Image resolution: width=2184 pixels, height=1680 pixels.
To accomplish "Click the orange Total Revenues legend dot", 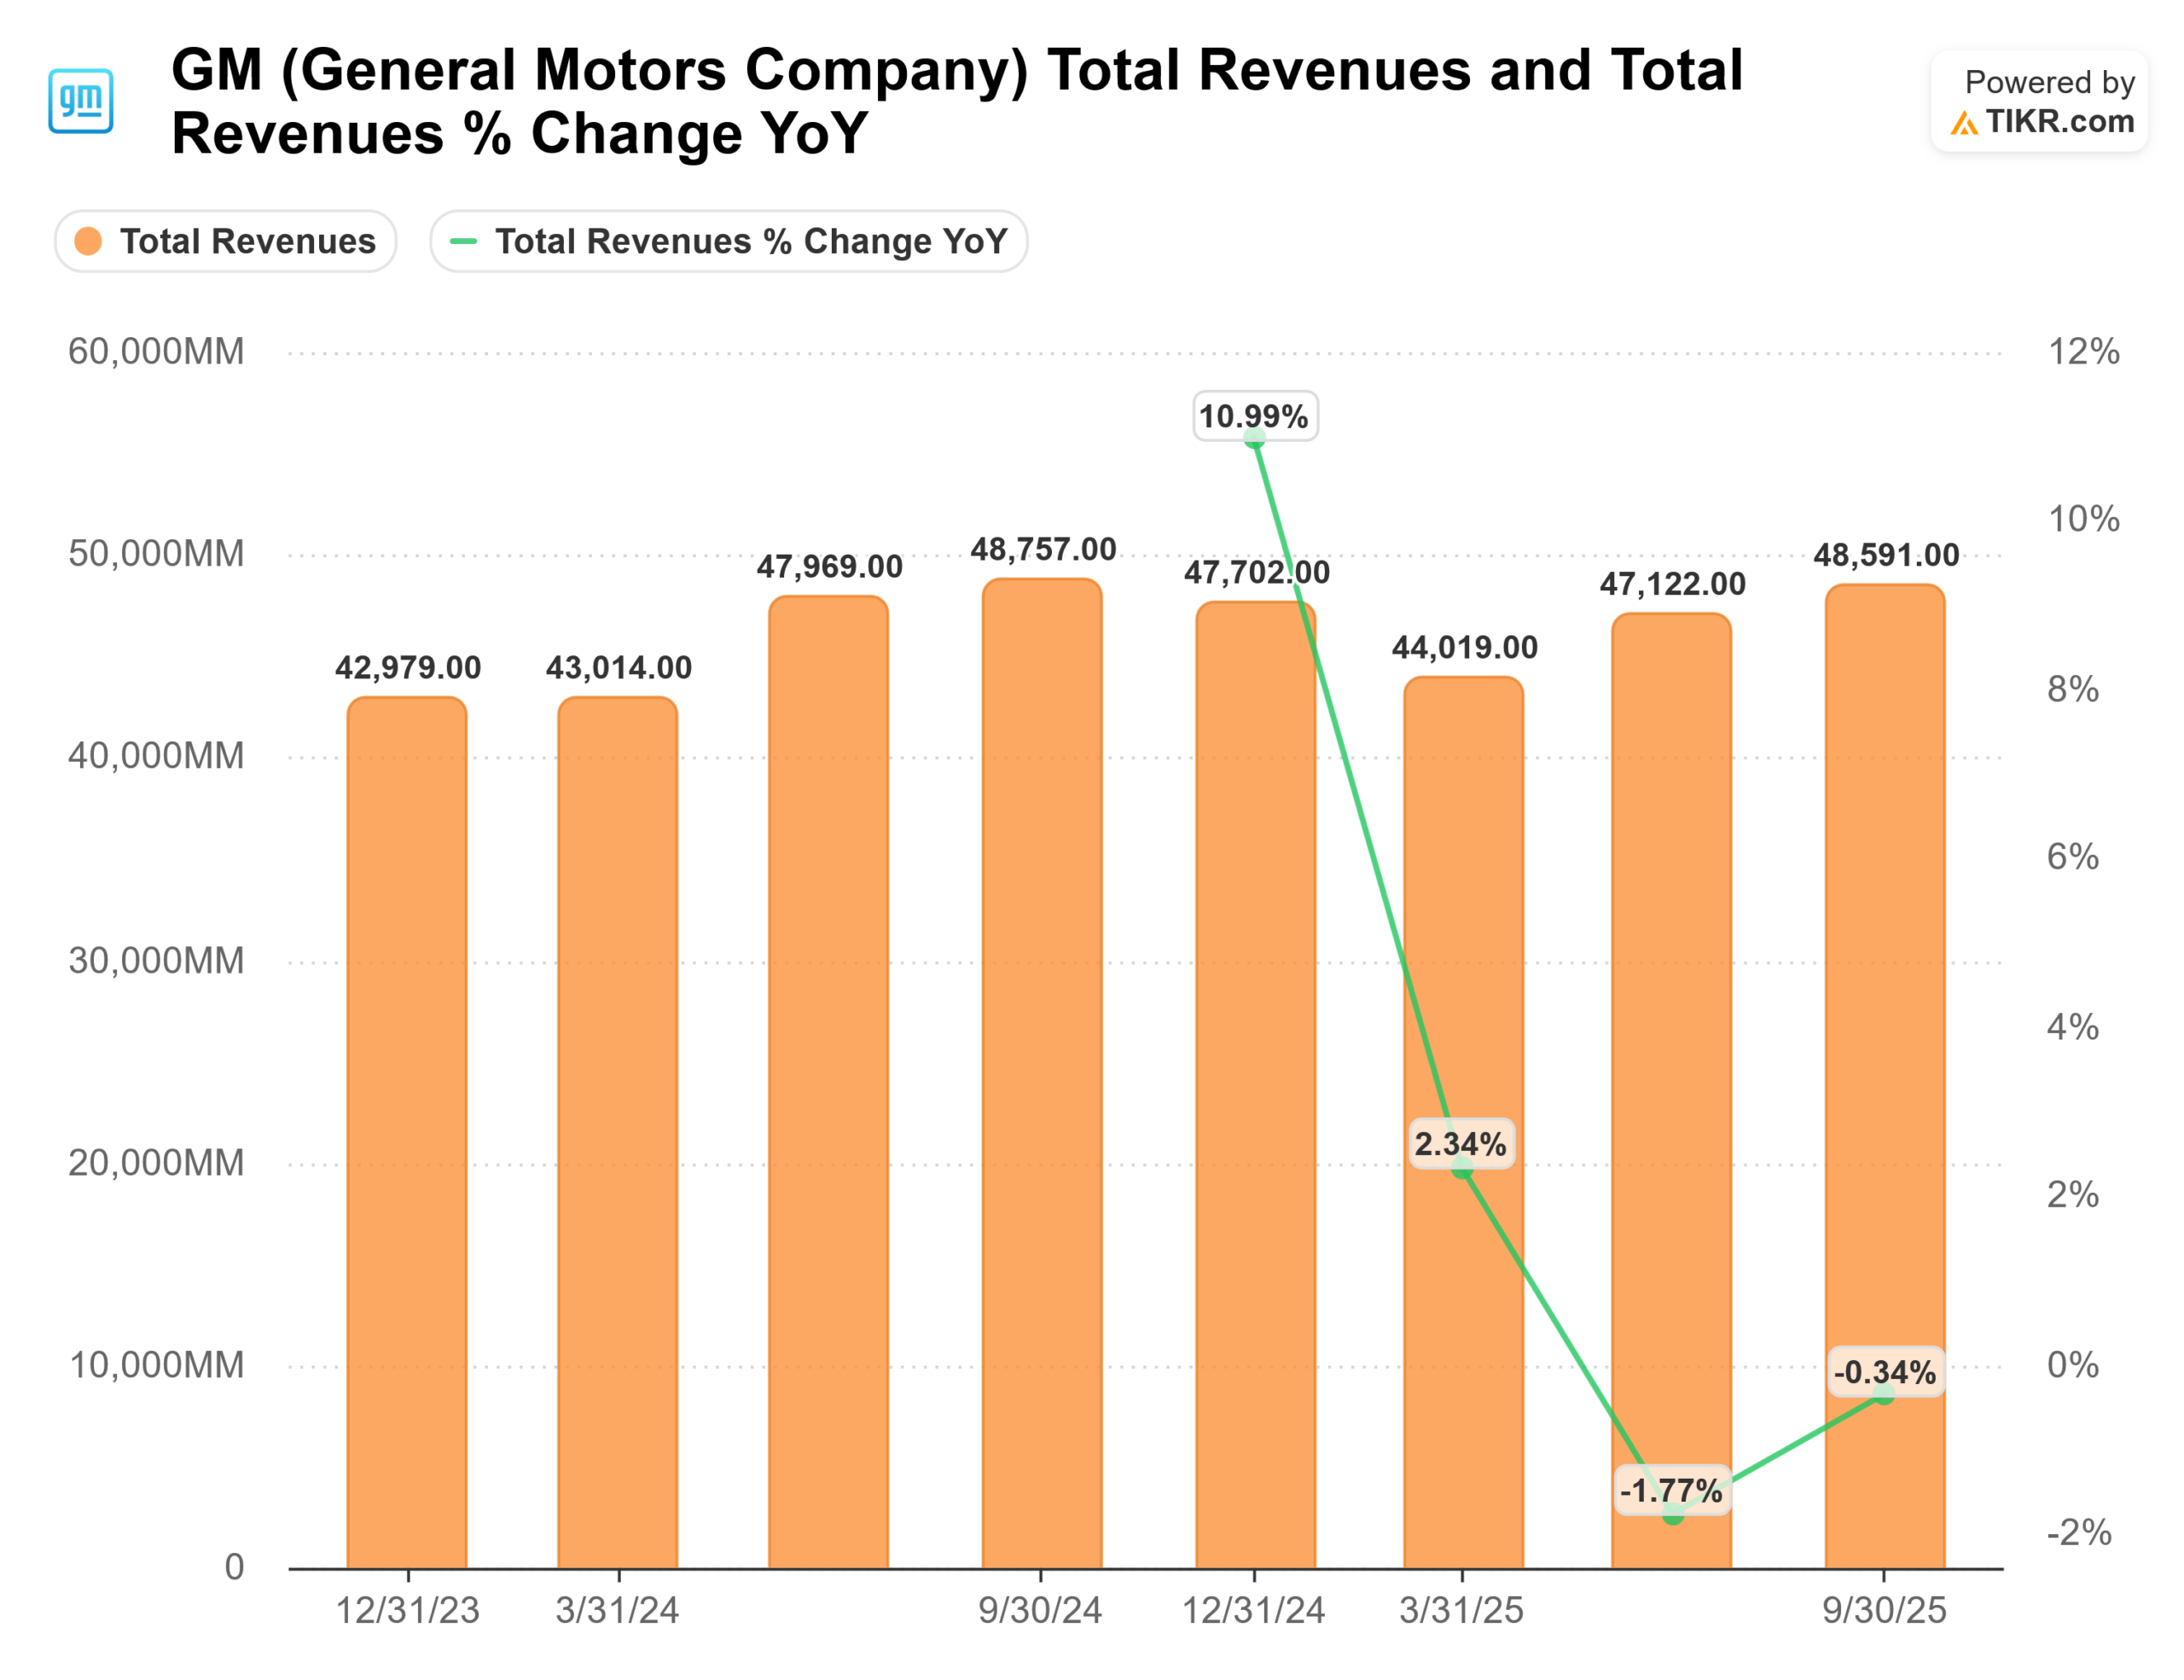I will coord(89,241).
